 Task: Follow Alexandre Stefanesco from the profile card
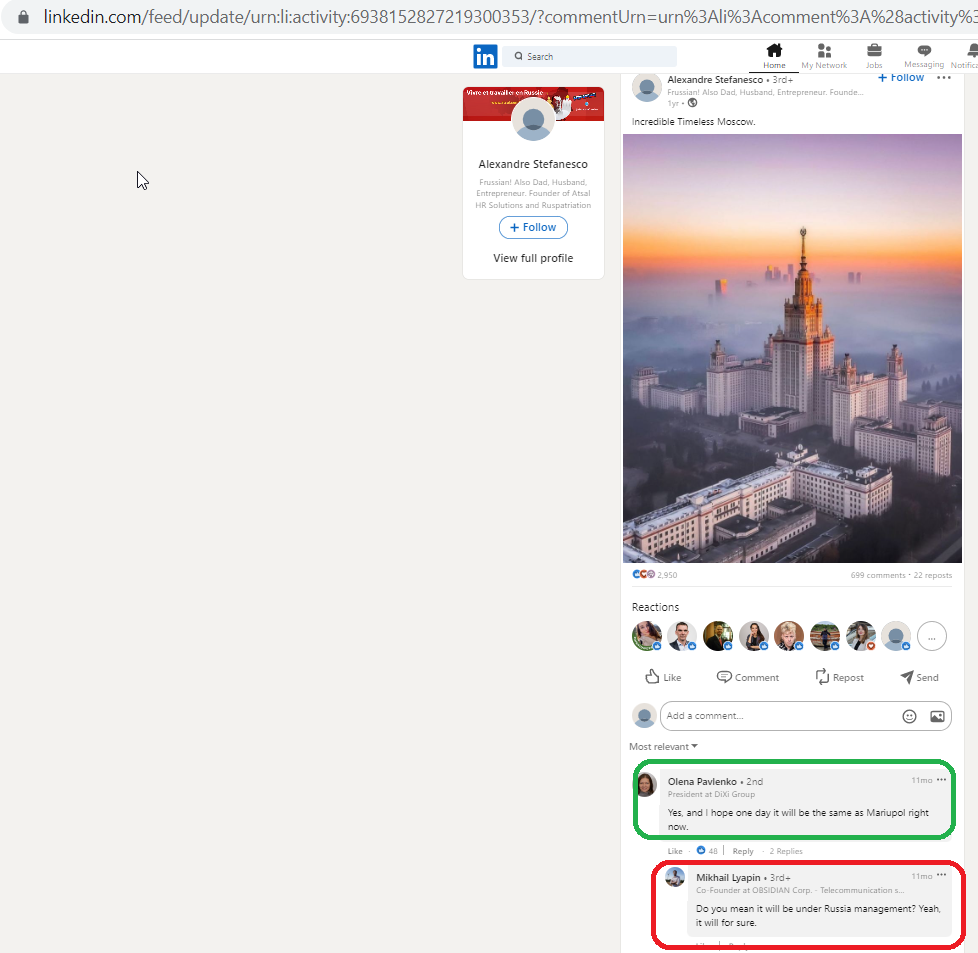coord(533,228)
